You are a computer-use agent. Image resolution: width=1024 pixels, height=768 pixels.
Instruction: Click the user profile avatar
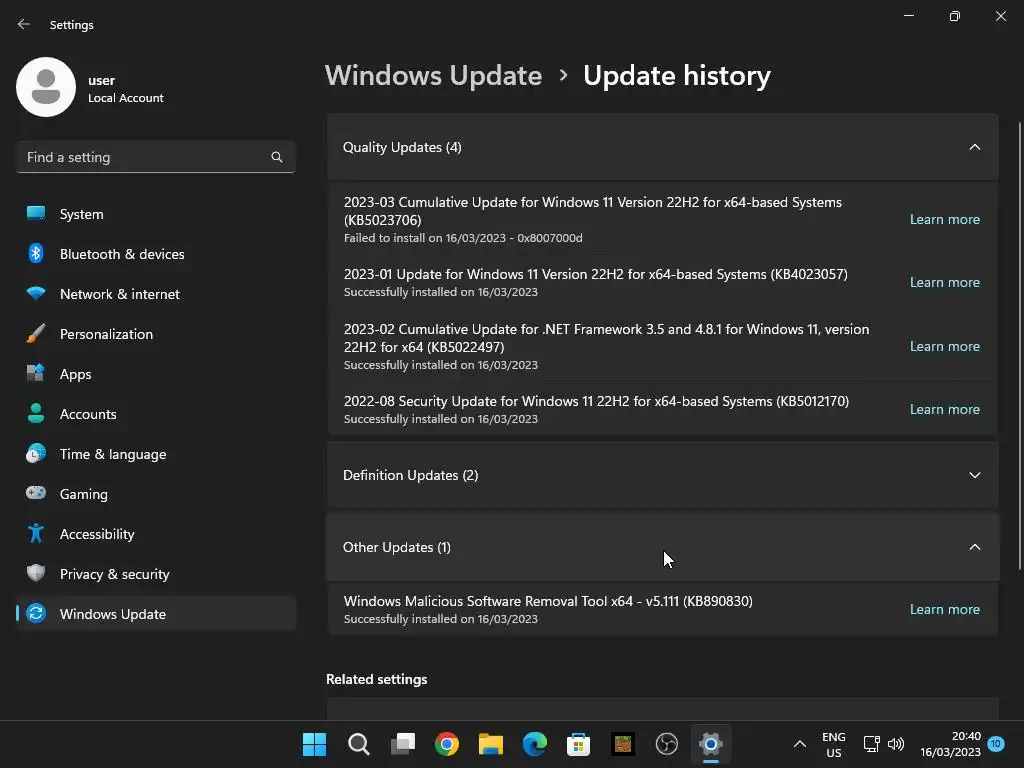(x=46, y=87)
